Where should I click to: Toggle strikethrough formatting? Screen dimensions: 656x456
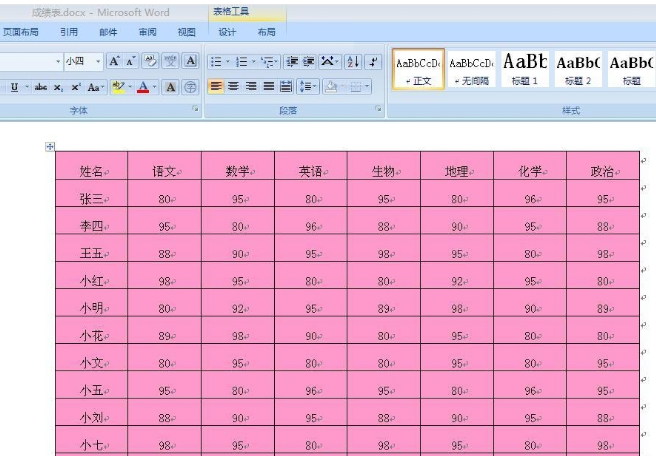pos(41,87)
